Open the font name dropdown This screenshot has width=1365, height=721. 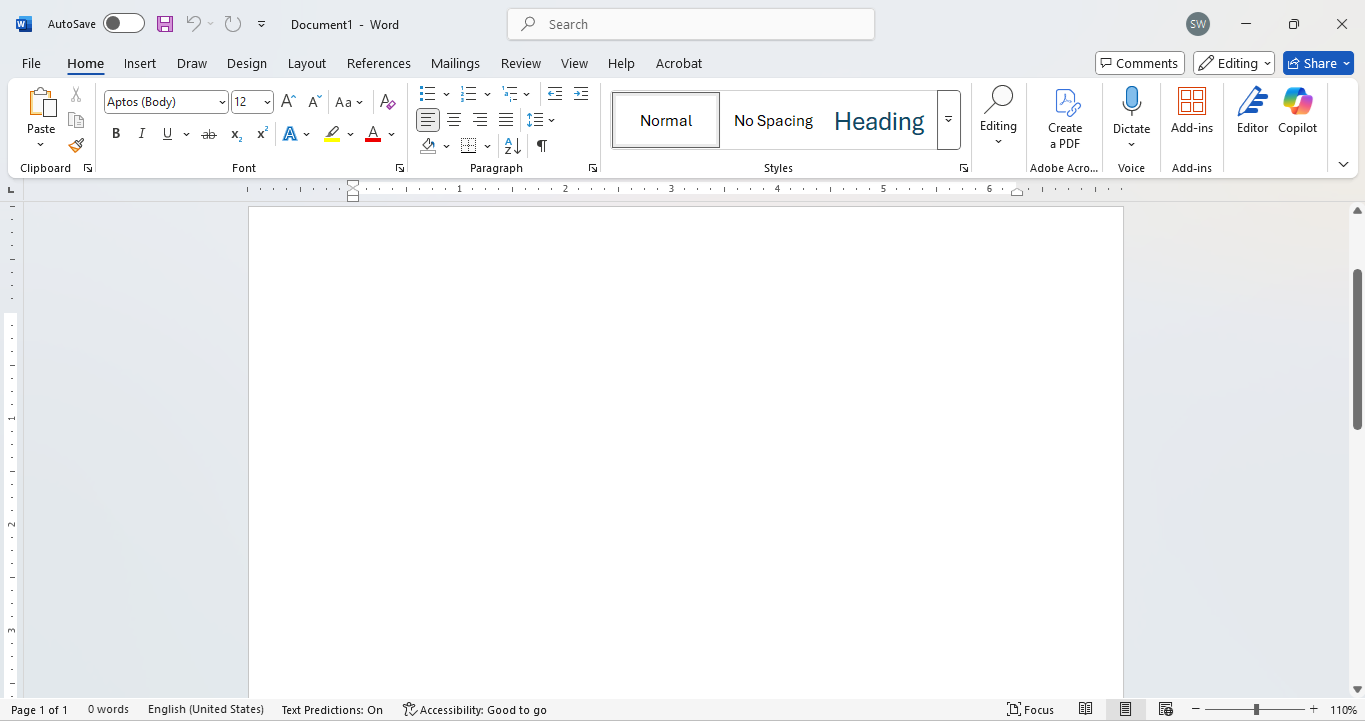222,102
